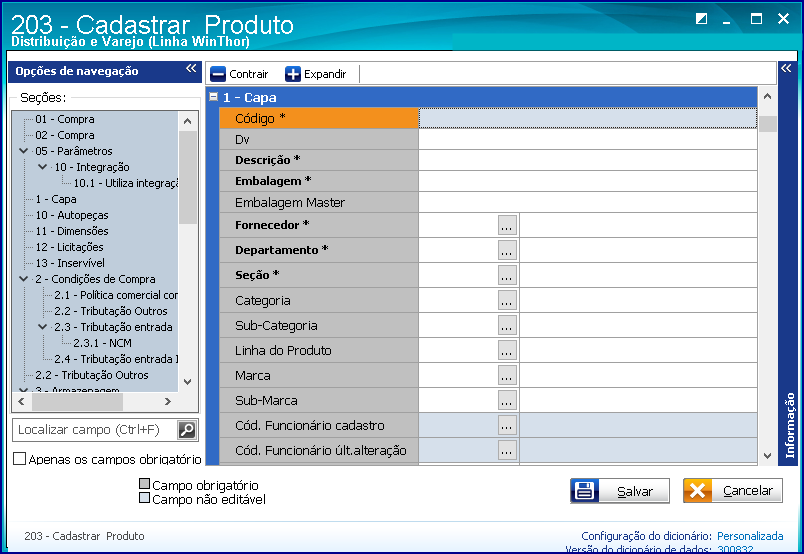The width and height of the screenshot is (804, 554).
Task: Click the Expandir plus icon
Action: click(293, 74)
